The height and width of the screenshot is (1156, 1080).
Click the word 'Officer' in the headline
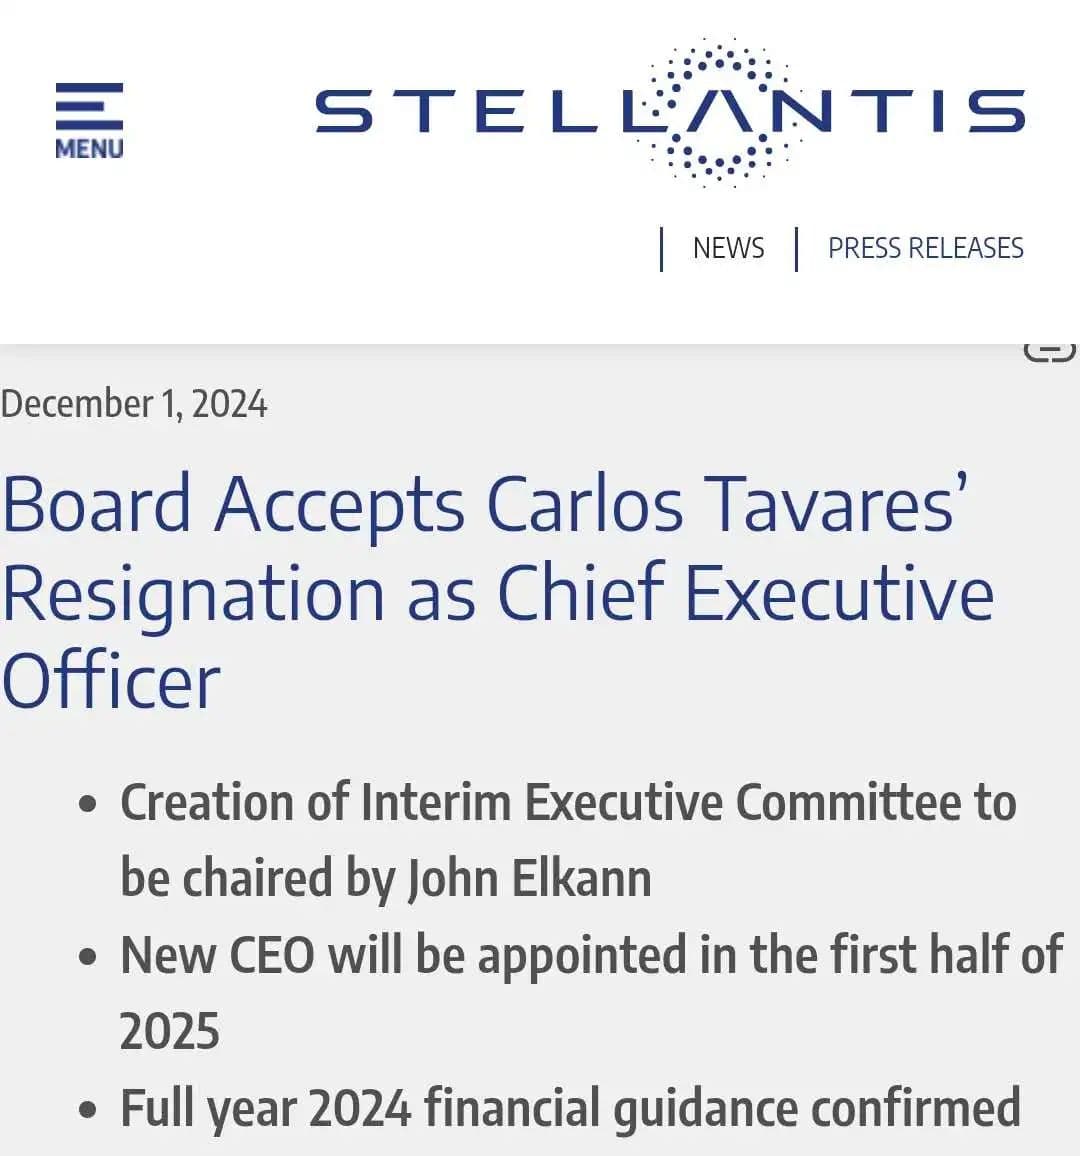(x=110, y=682)
